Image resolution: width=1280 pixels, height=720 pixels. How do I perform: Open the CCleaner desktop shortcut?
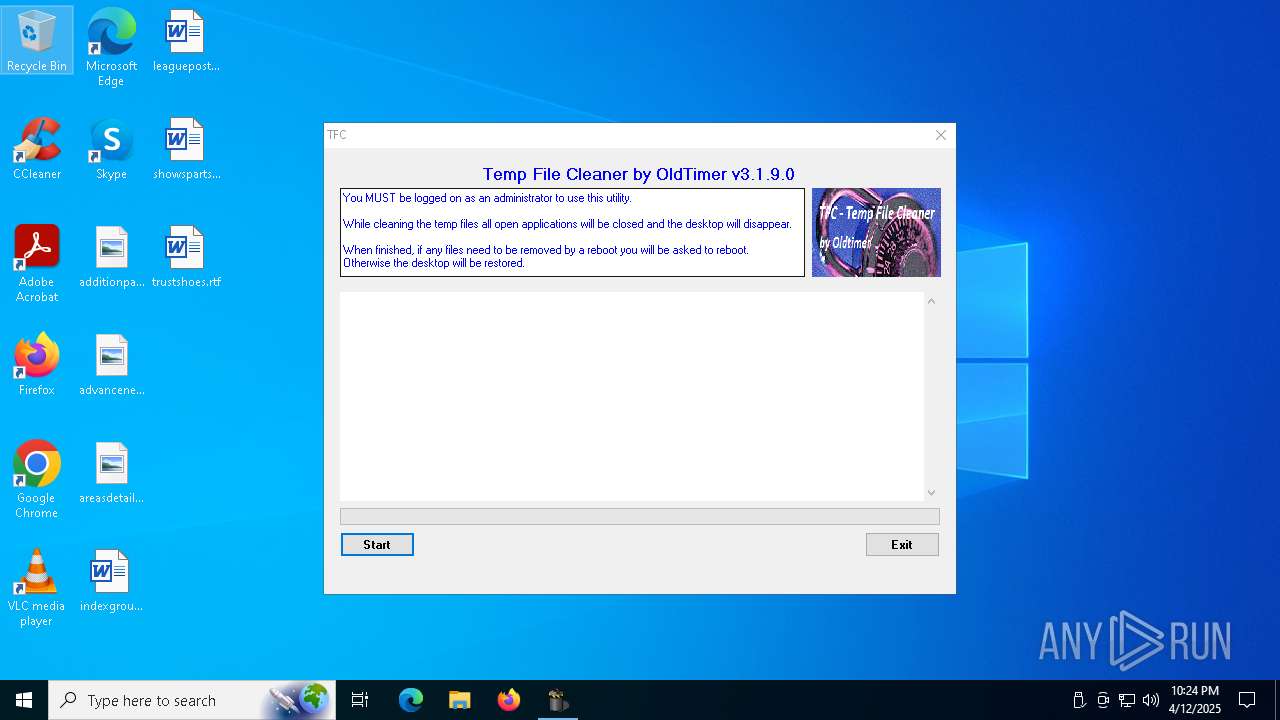(37, 148)
